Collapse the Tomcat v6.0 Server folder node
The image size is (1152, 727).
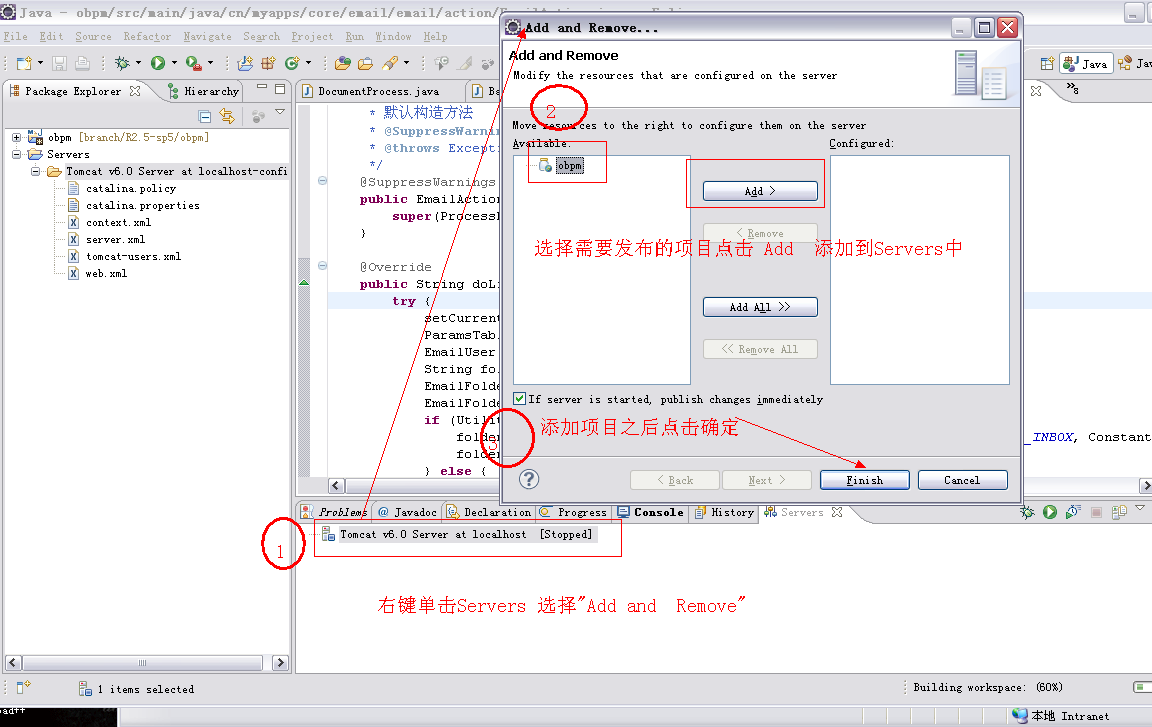point(35,171)
